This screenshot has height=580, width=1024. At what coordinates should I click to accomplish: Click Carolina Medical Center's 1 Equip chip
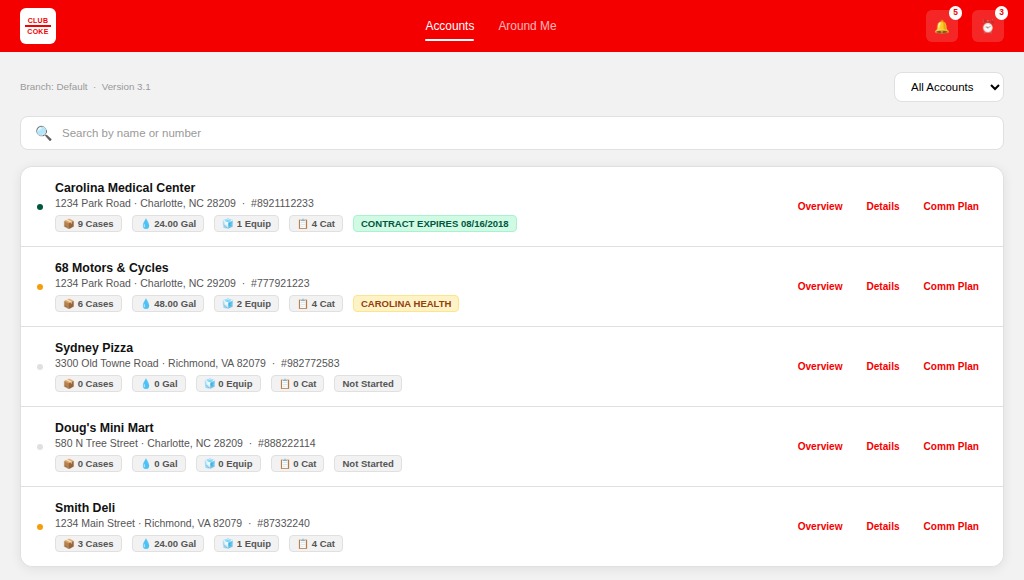[247, 224]
